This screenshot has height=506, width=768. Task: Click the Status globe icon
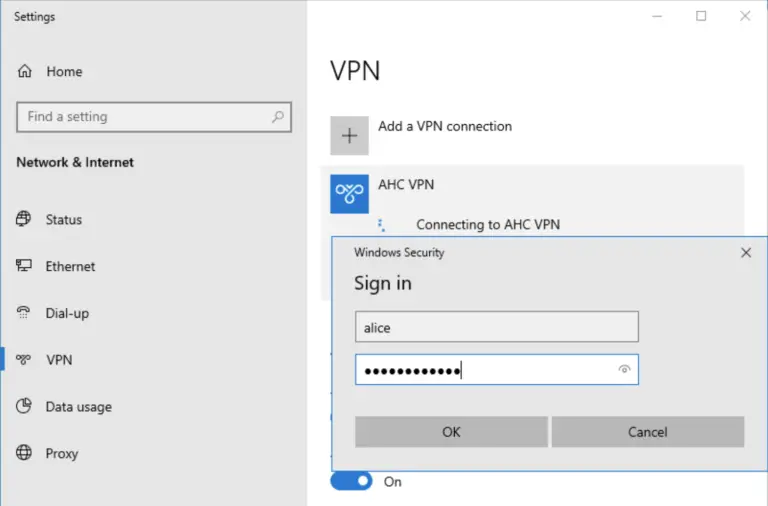tap(24, 218)
